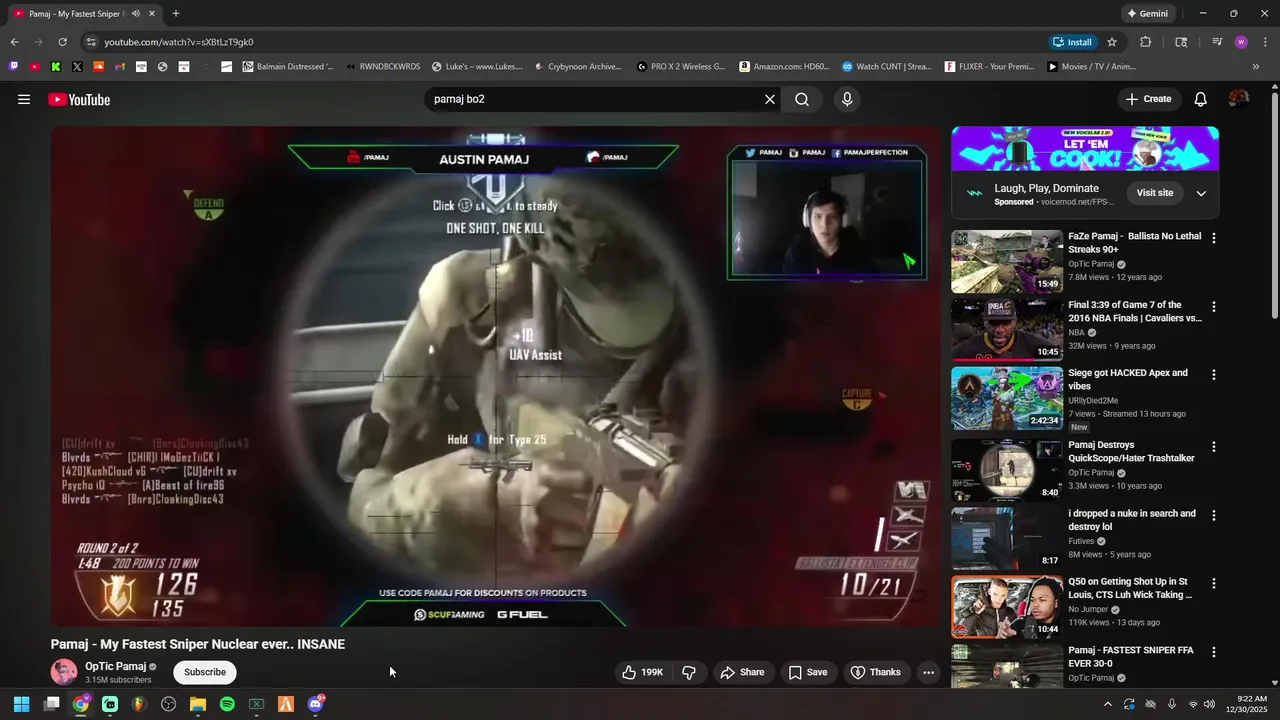This screenshot has width=1280, height=720.
Task: Click the Create button
Action: coord(1148,99)
